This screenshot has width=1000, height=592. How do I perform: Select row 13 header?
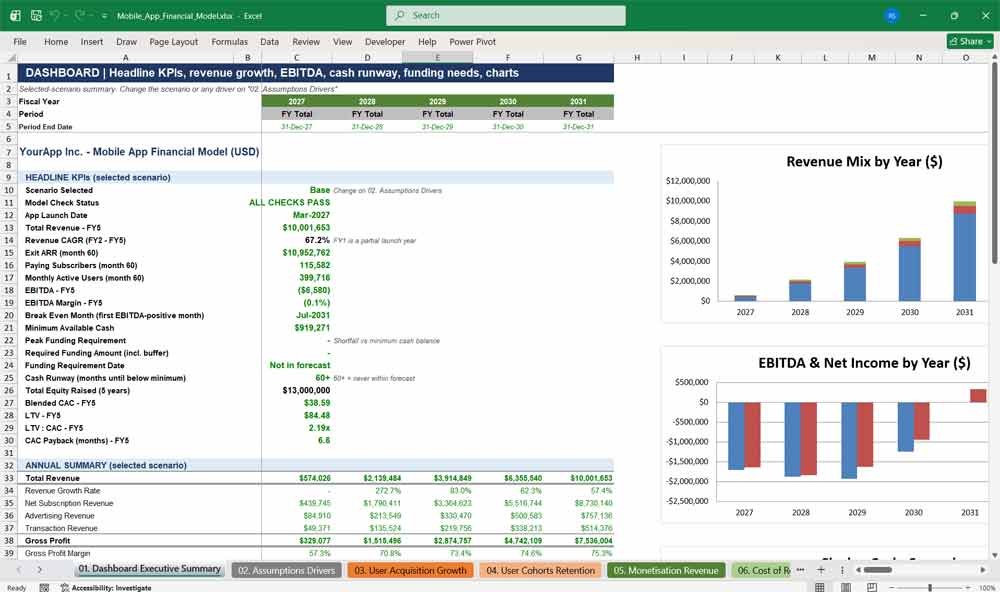tap(9, 228)
